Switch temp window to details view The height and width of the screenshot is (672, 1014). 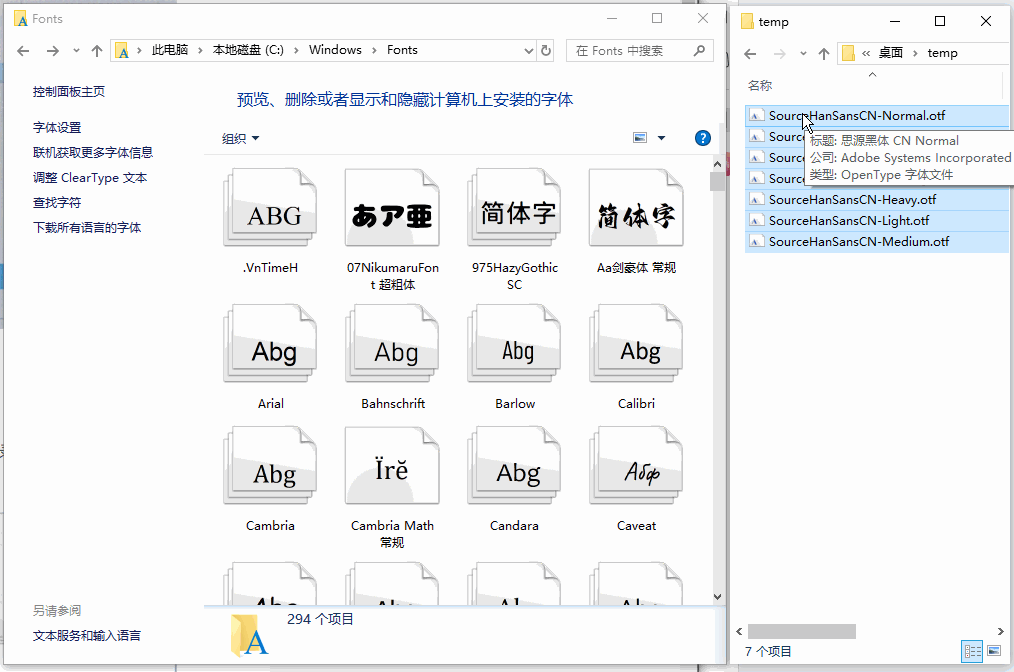[x=973, y=651]
